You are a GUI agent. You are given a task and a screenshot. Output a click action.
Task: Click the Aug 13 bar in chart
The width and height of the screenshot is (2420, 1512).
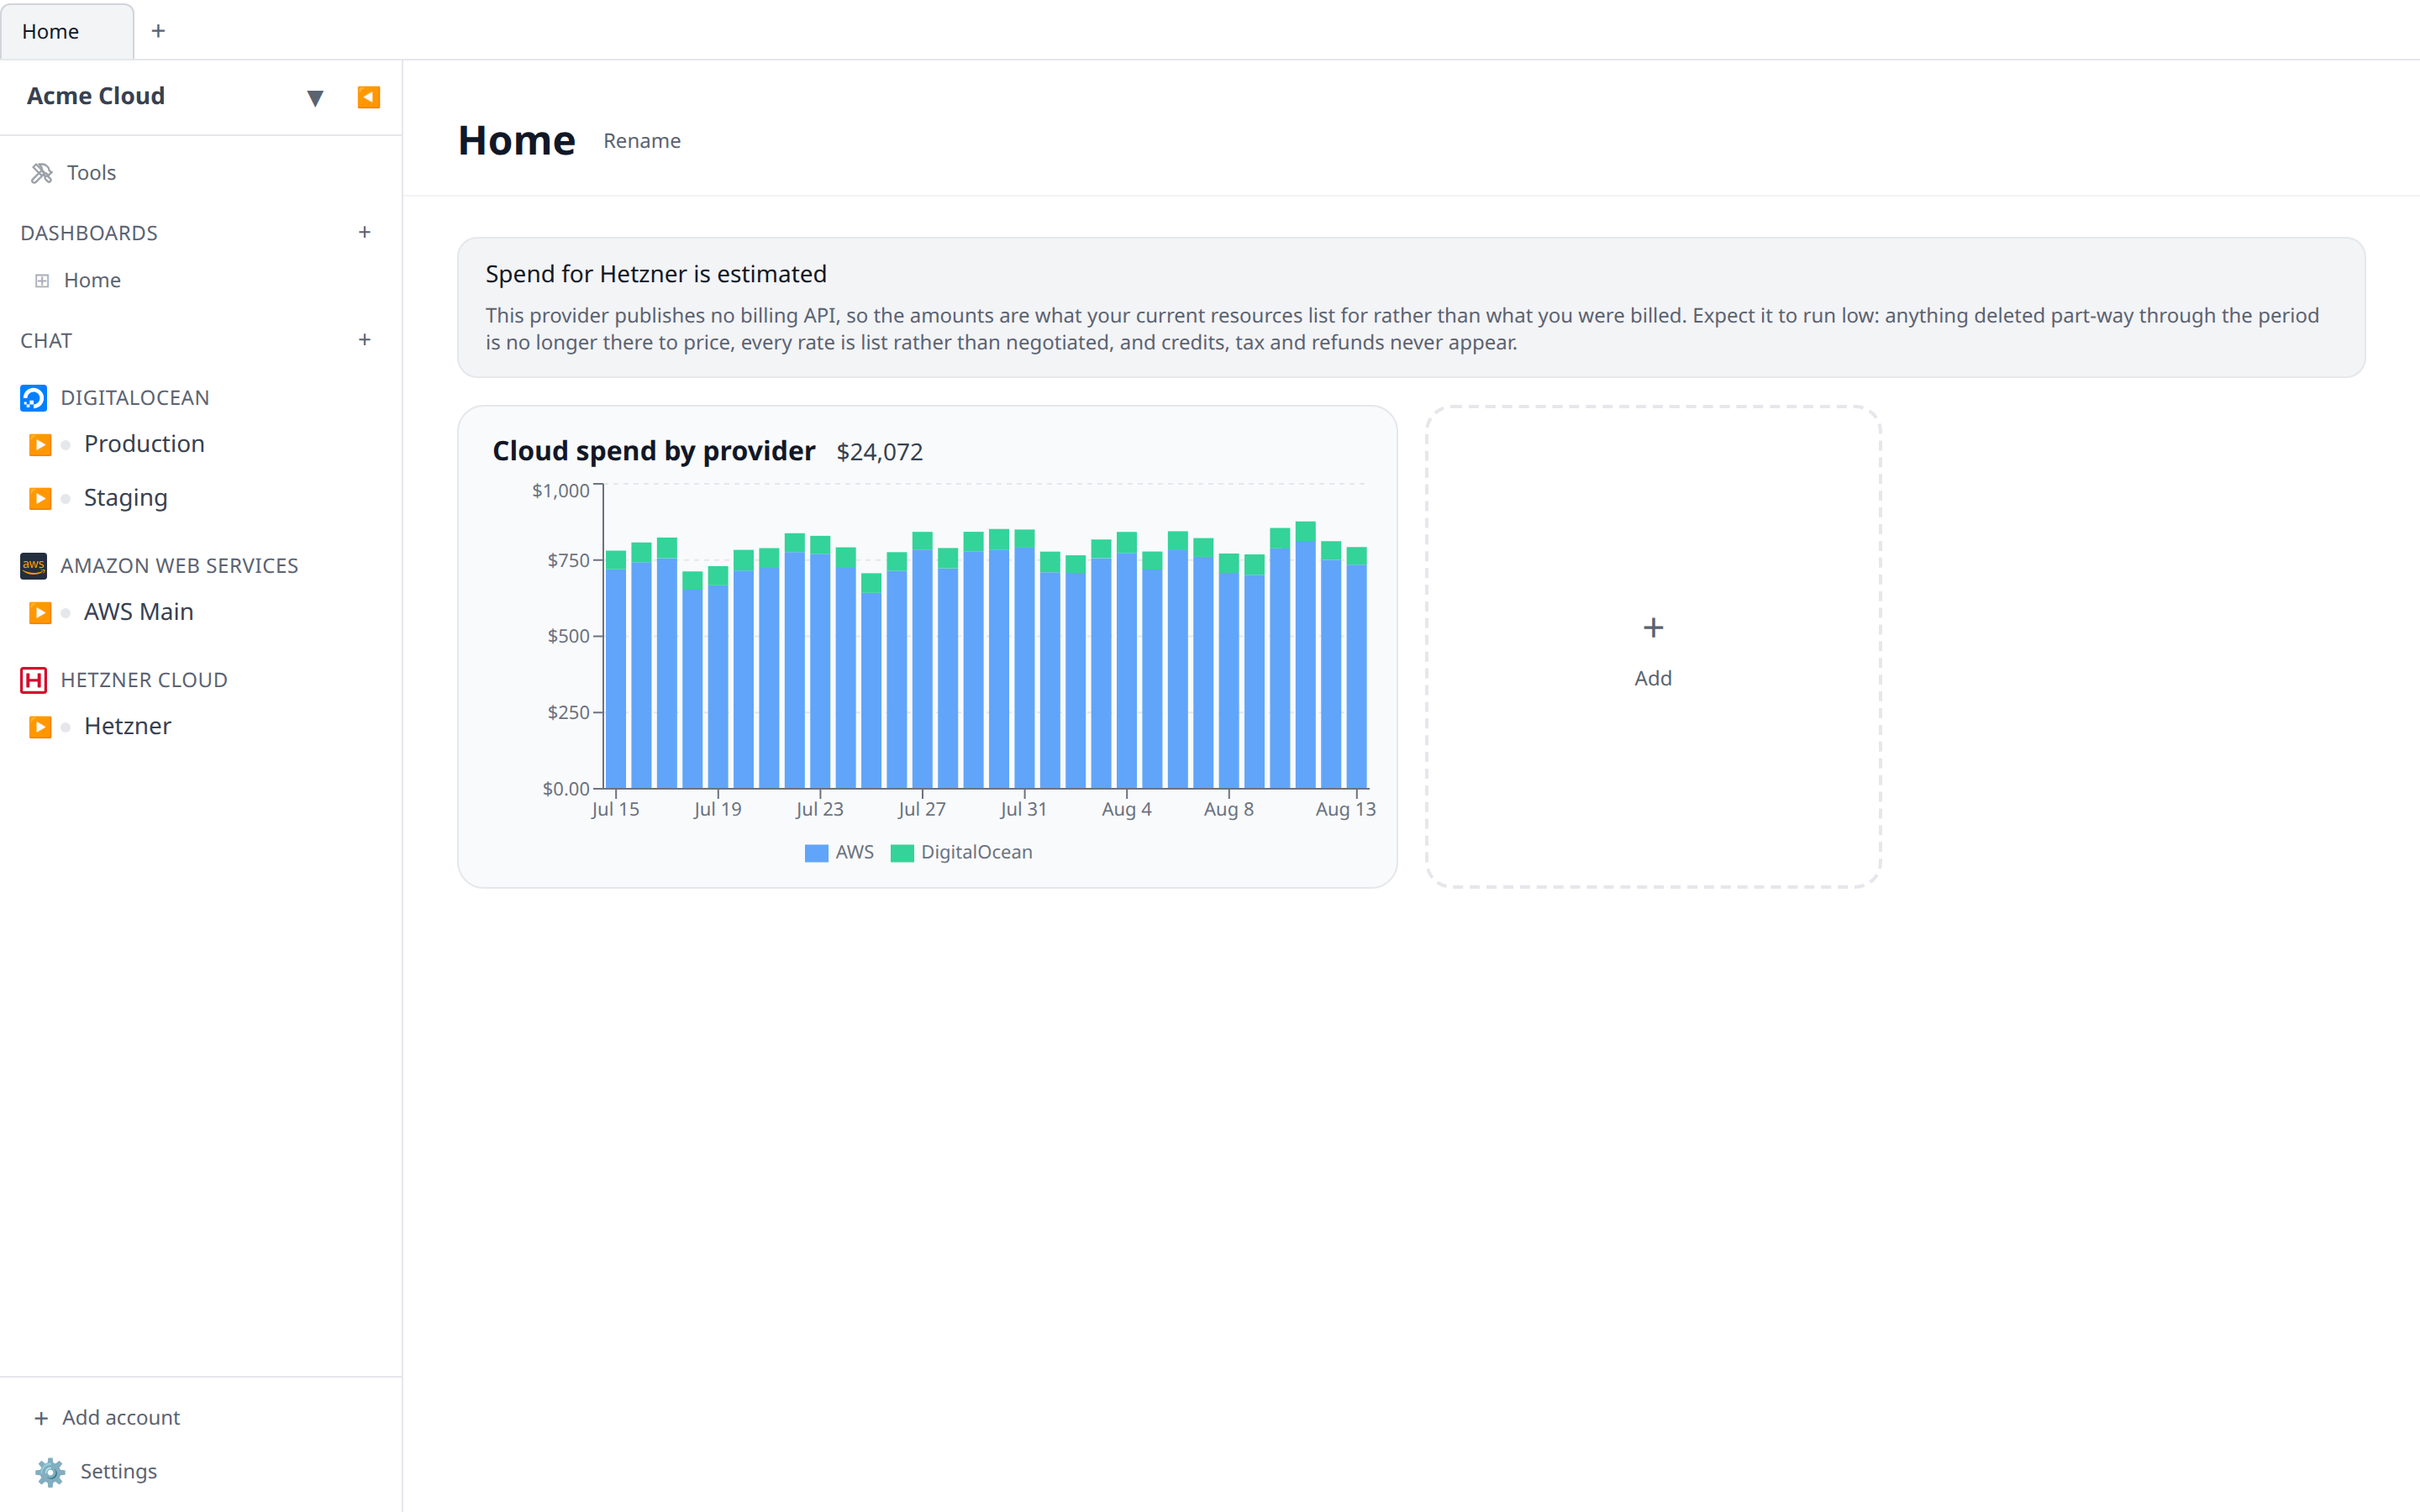tap(1356, 668)
